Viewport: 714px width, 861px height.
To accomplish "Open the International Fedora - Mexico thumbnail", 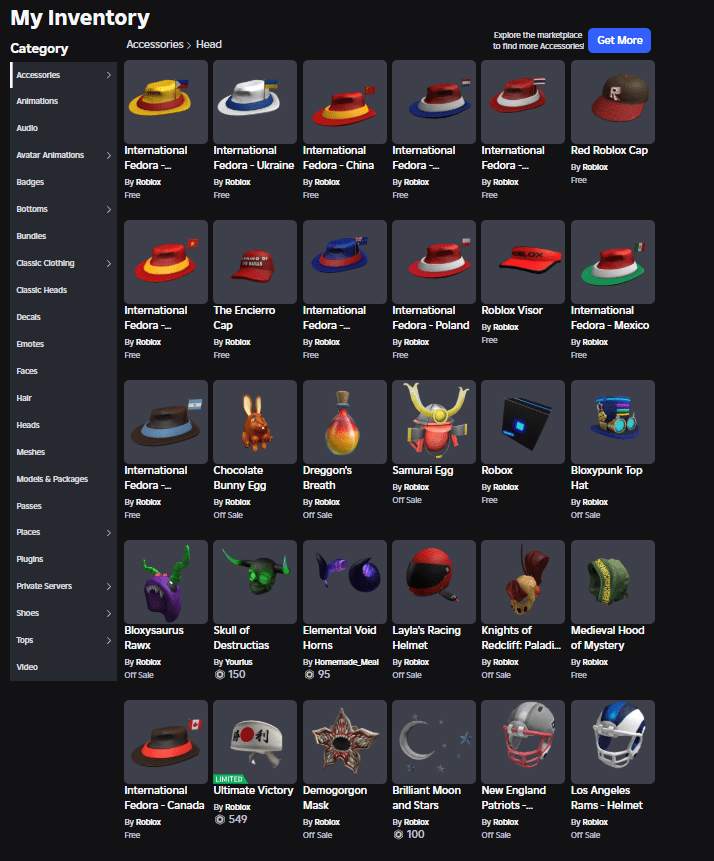I will click(x=612, y=262).
